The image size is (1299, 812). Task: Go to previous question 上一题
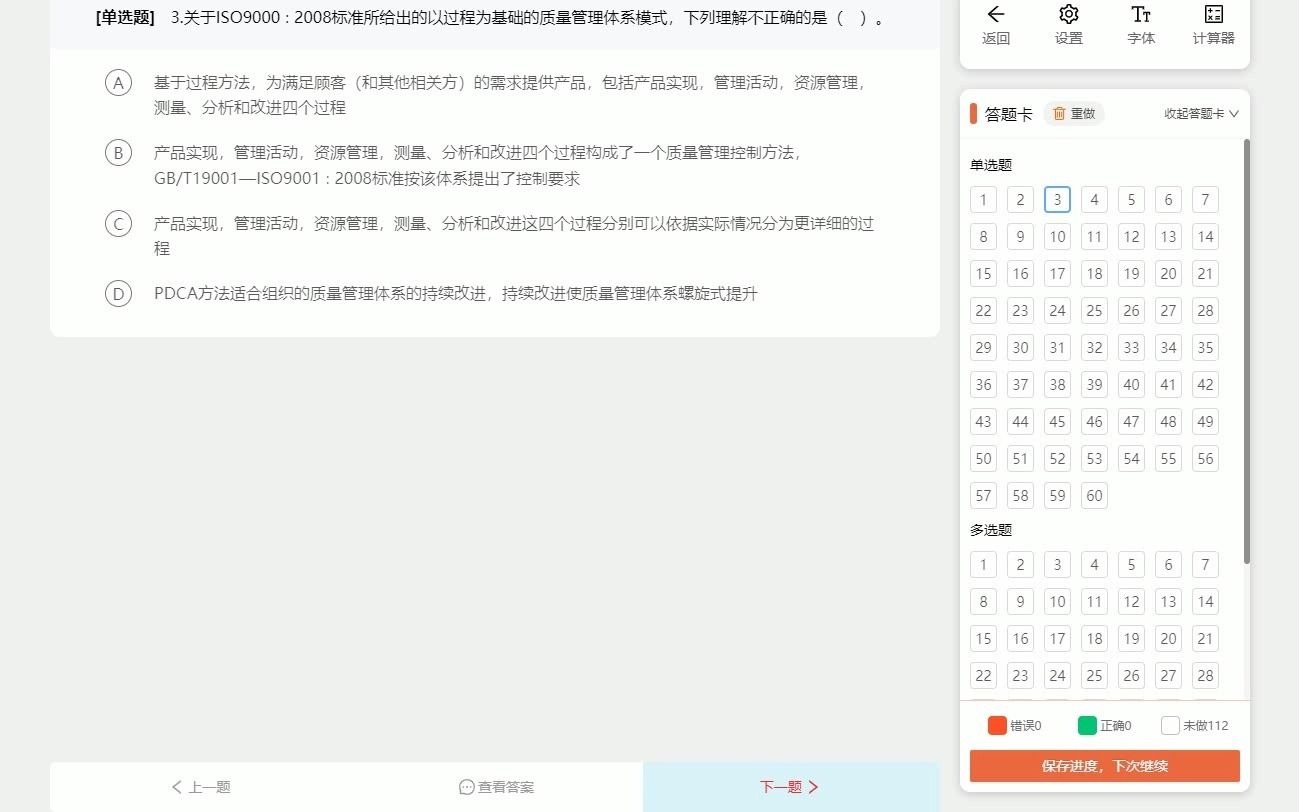pyautogui.click(x=200, y=787)
